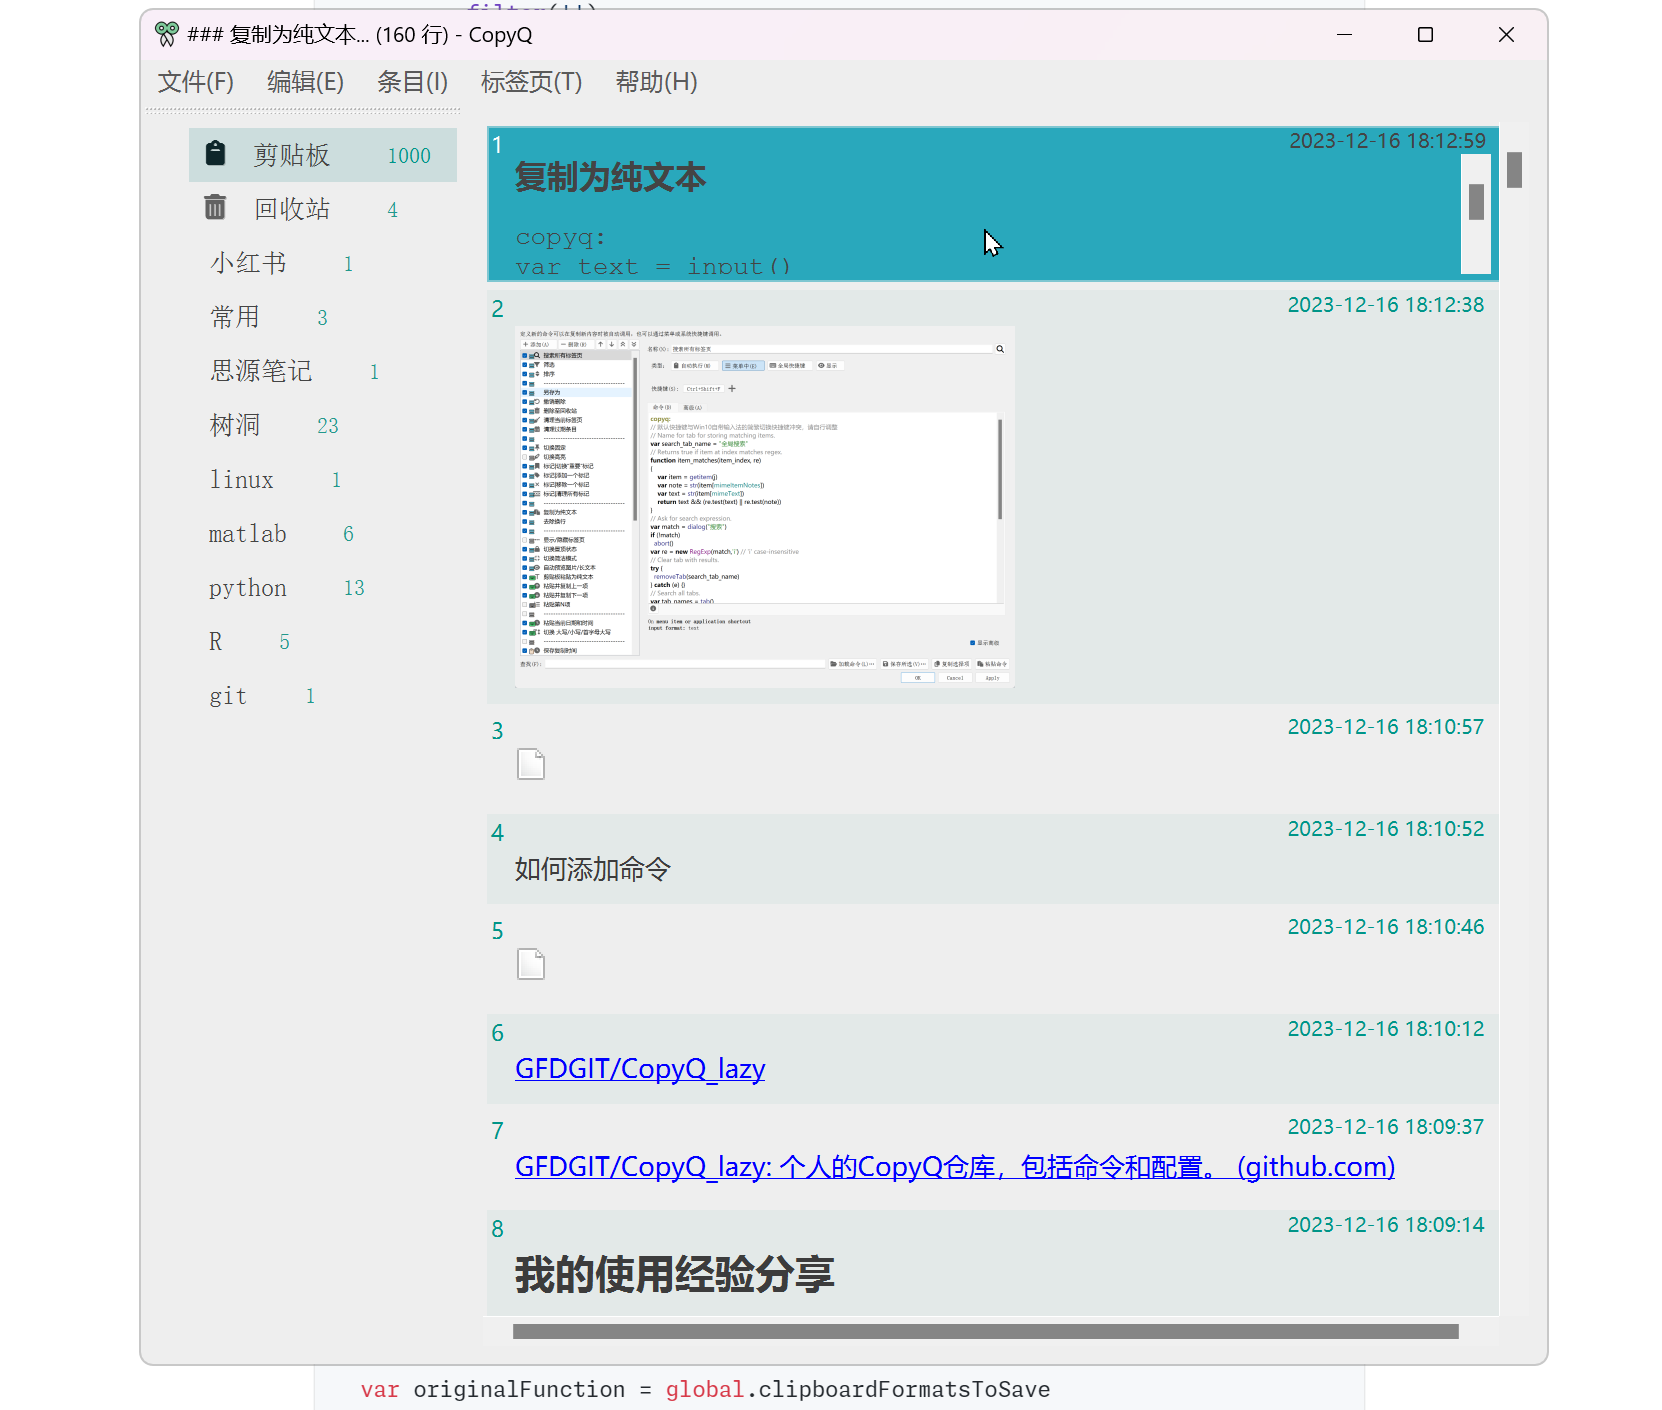Viewport: 1662px width, 1410px height.
Task: Click timestamp 2023-12-16 18:10:57 on item 3
Action: pos(1386,727)
